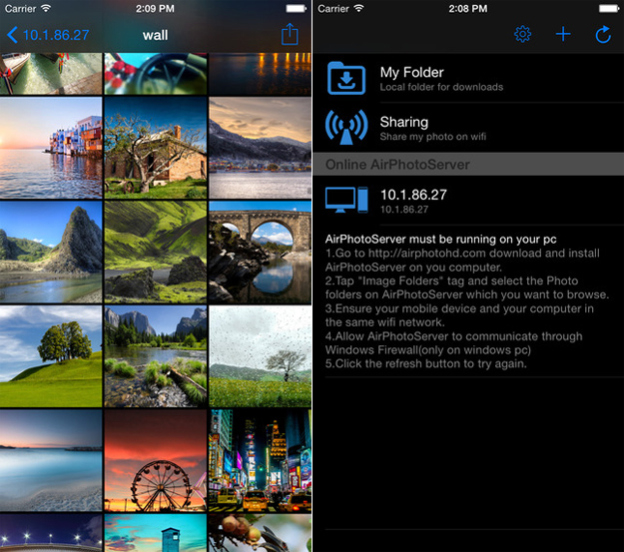Open the lone tree on green hill photo

tap(51, 355)
